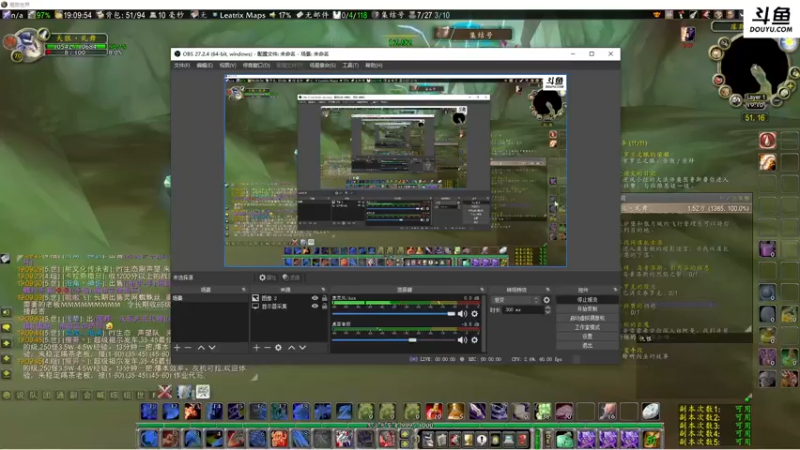Image resolution: width=800 pixels, height=450 pixels.
Task: Open transition properties gear icon
Action: click(x=546, y=300)
